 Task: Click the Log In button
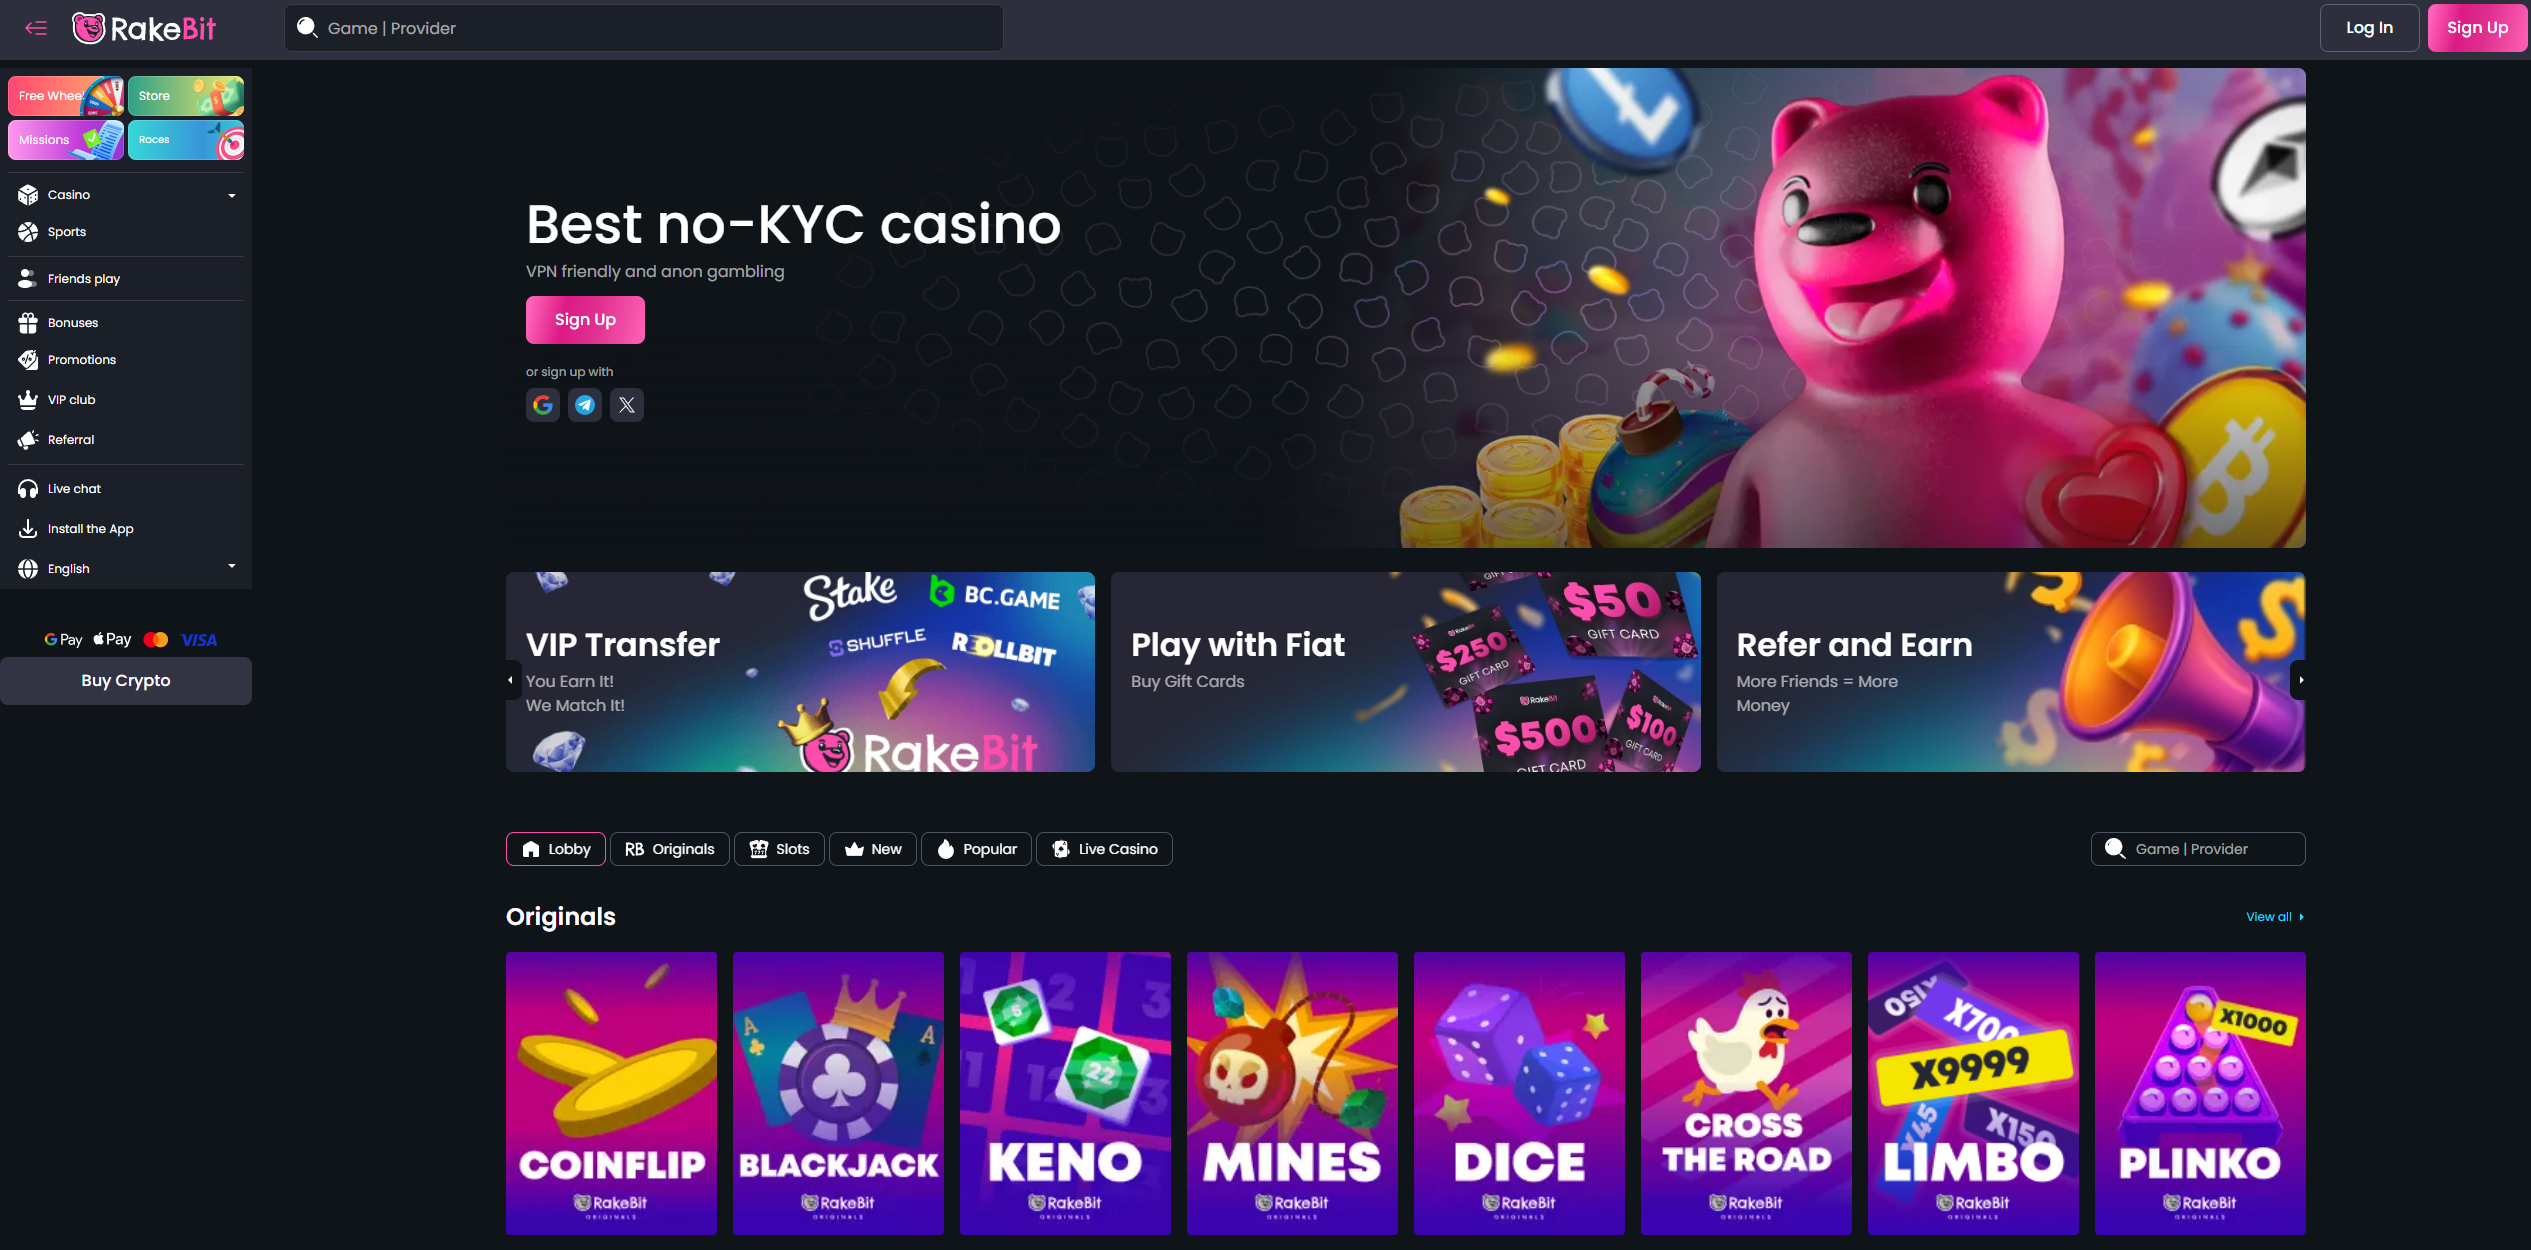click(x=2369, y=28)
